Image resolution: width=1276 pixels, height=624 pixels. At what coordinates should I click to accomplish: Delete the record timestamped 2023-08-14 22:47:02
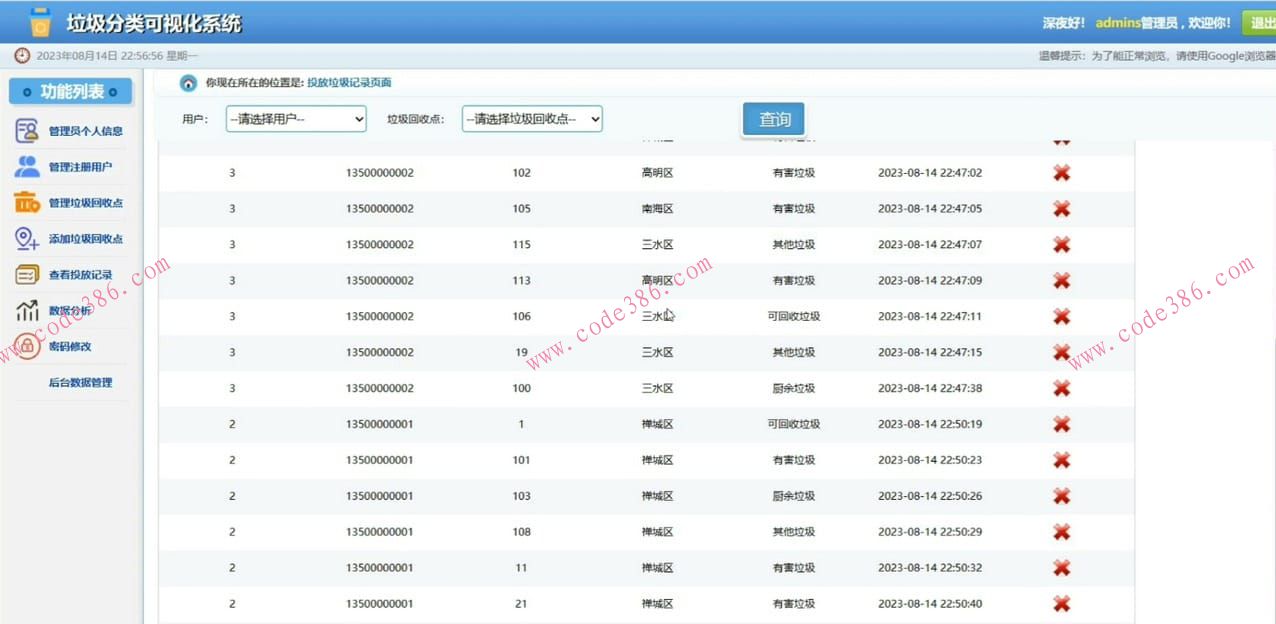[1061, 172]
